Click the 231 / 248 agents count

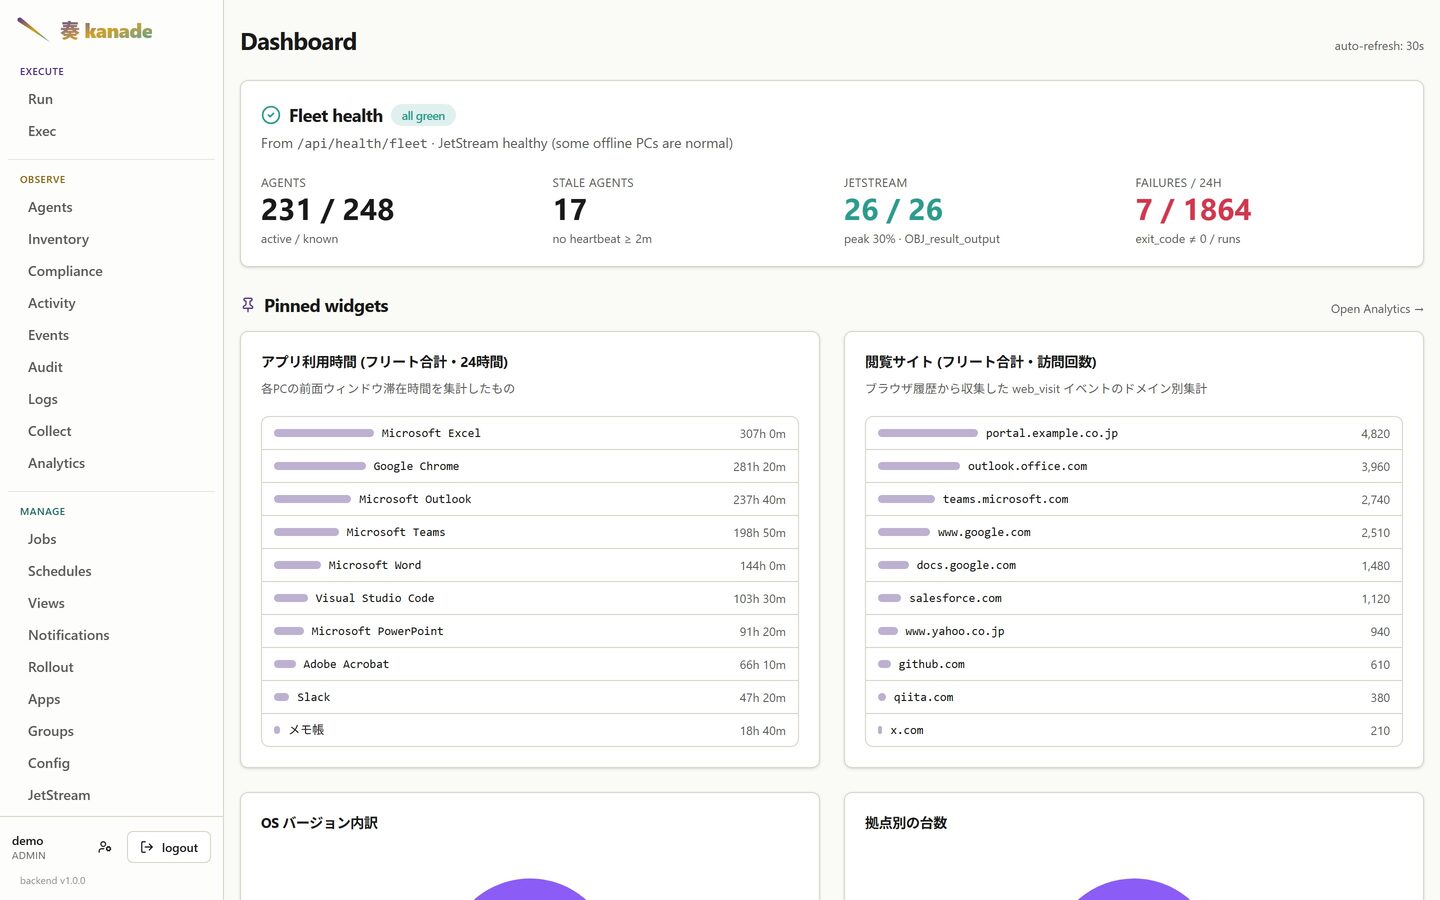[327, 210]
